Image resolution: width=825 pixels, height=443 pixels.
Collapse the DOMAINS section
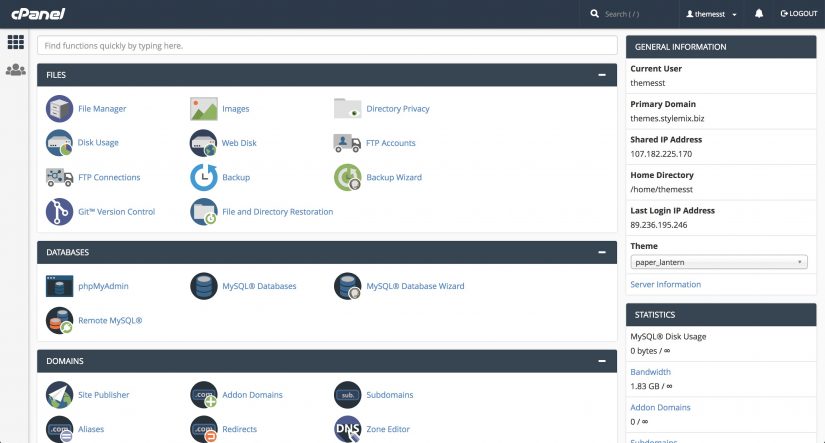click(x=602, y=361)
